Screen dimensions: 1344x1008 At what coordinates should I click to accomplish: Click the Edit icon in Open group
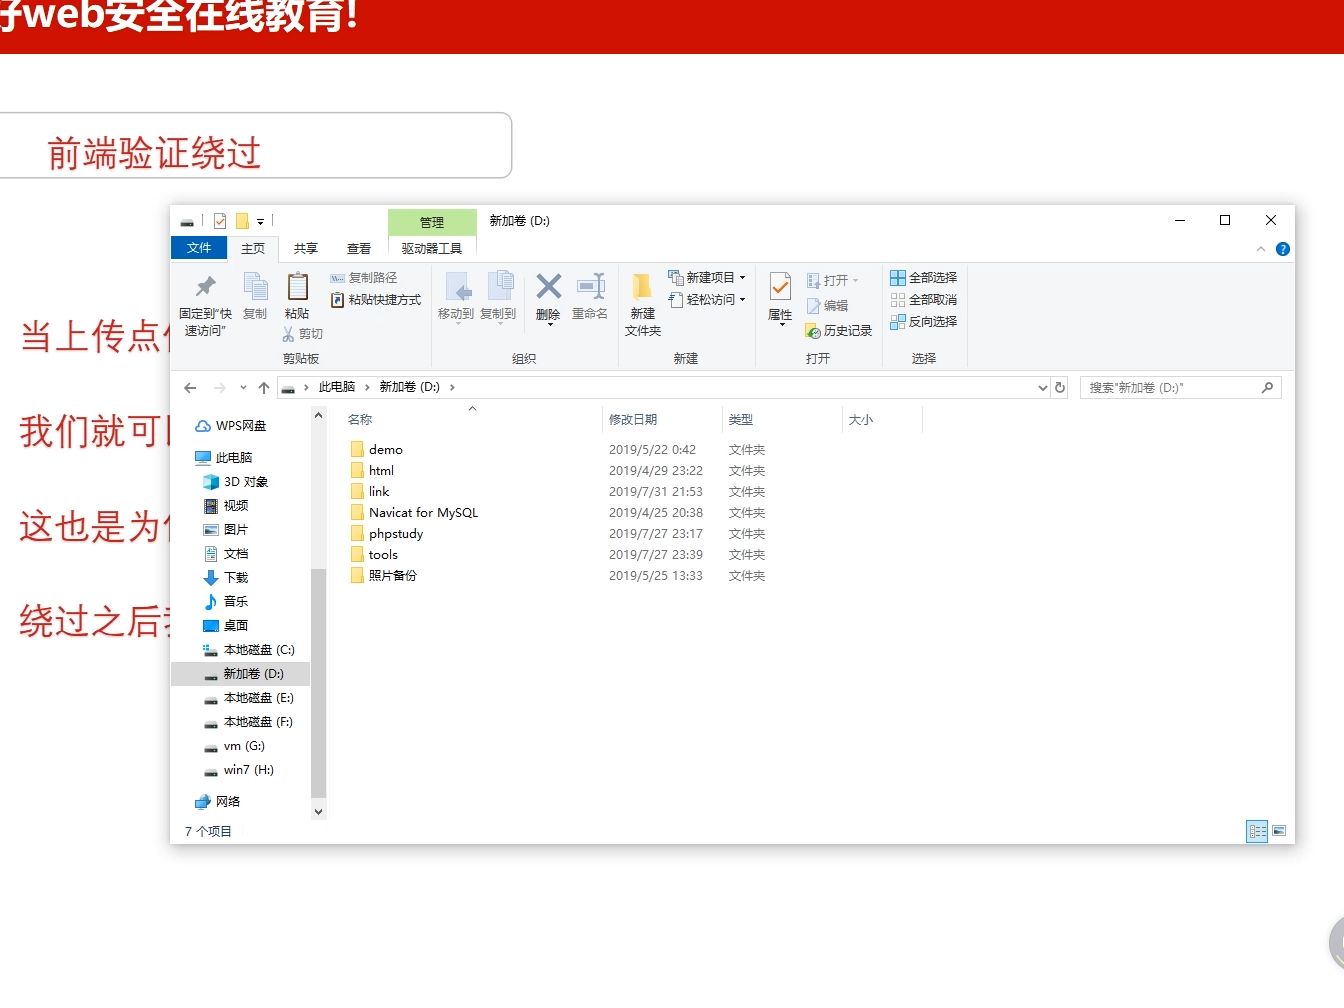(x=813, y=306)
